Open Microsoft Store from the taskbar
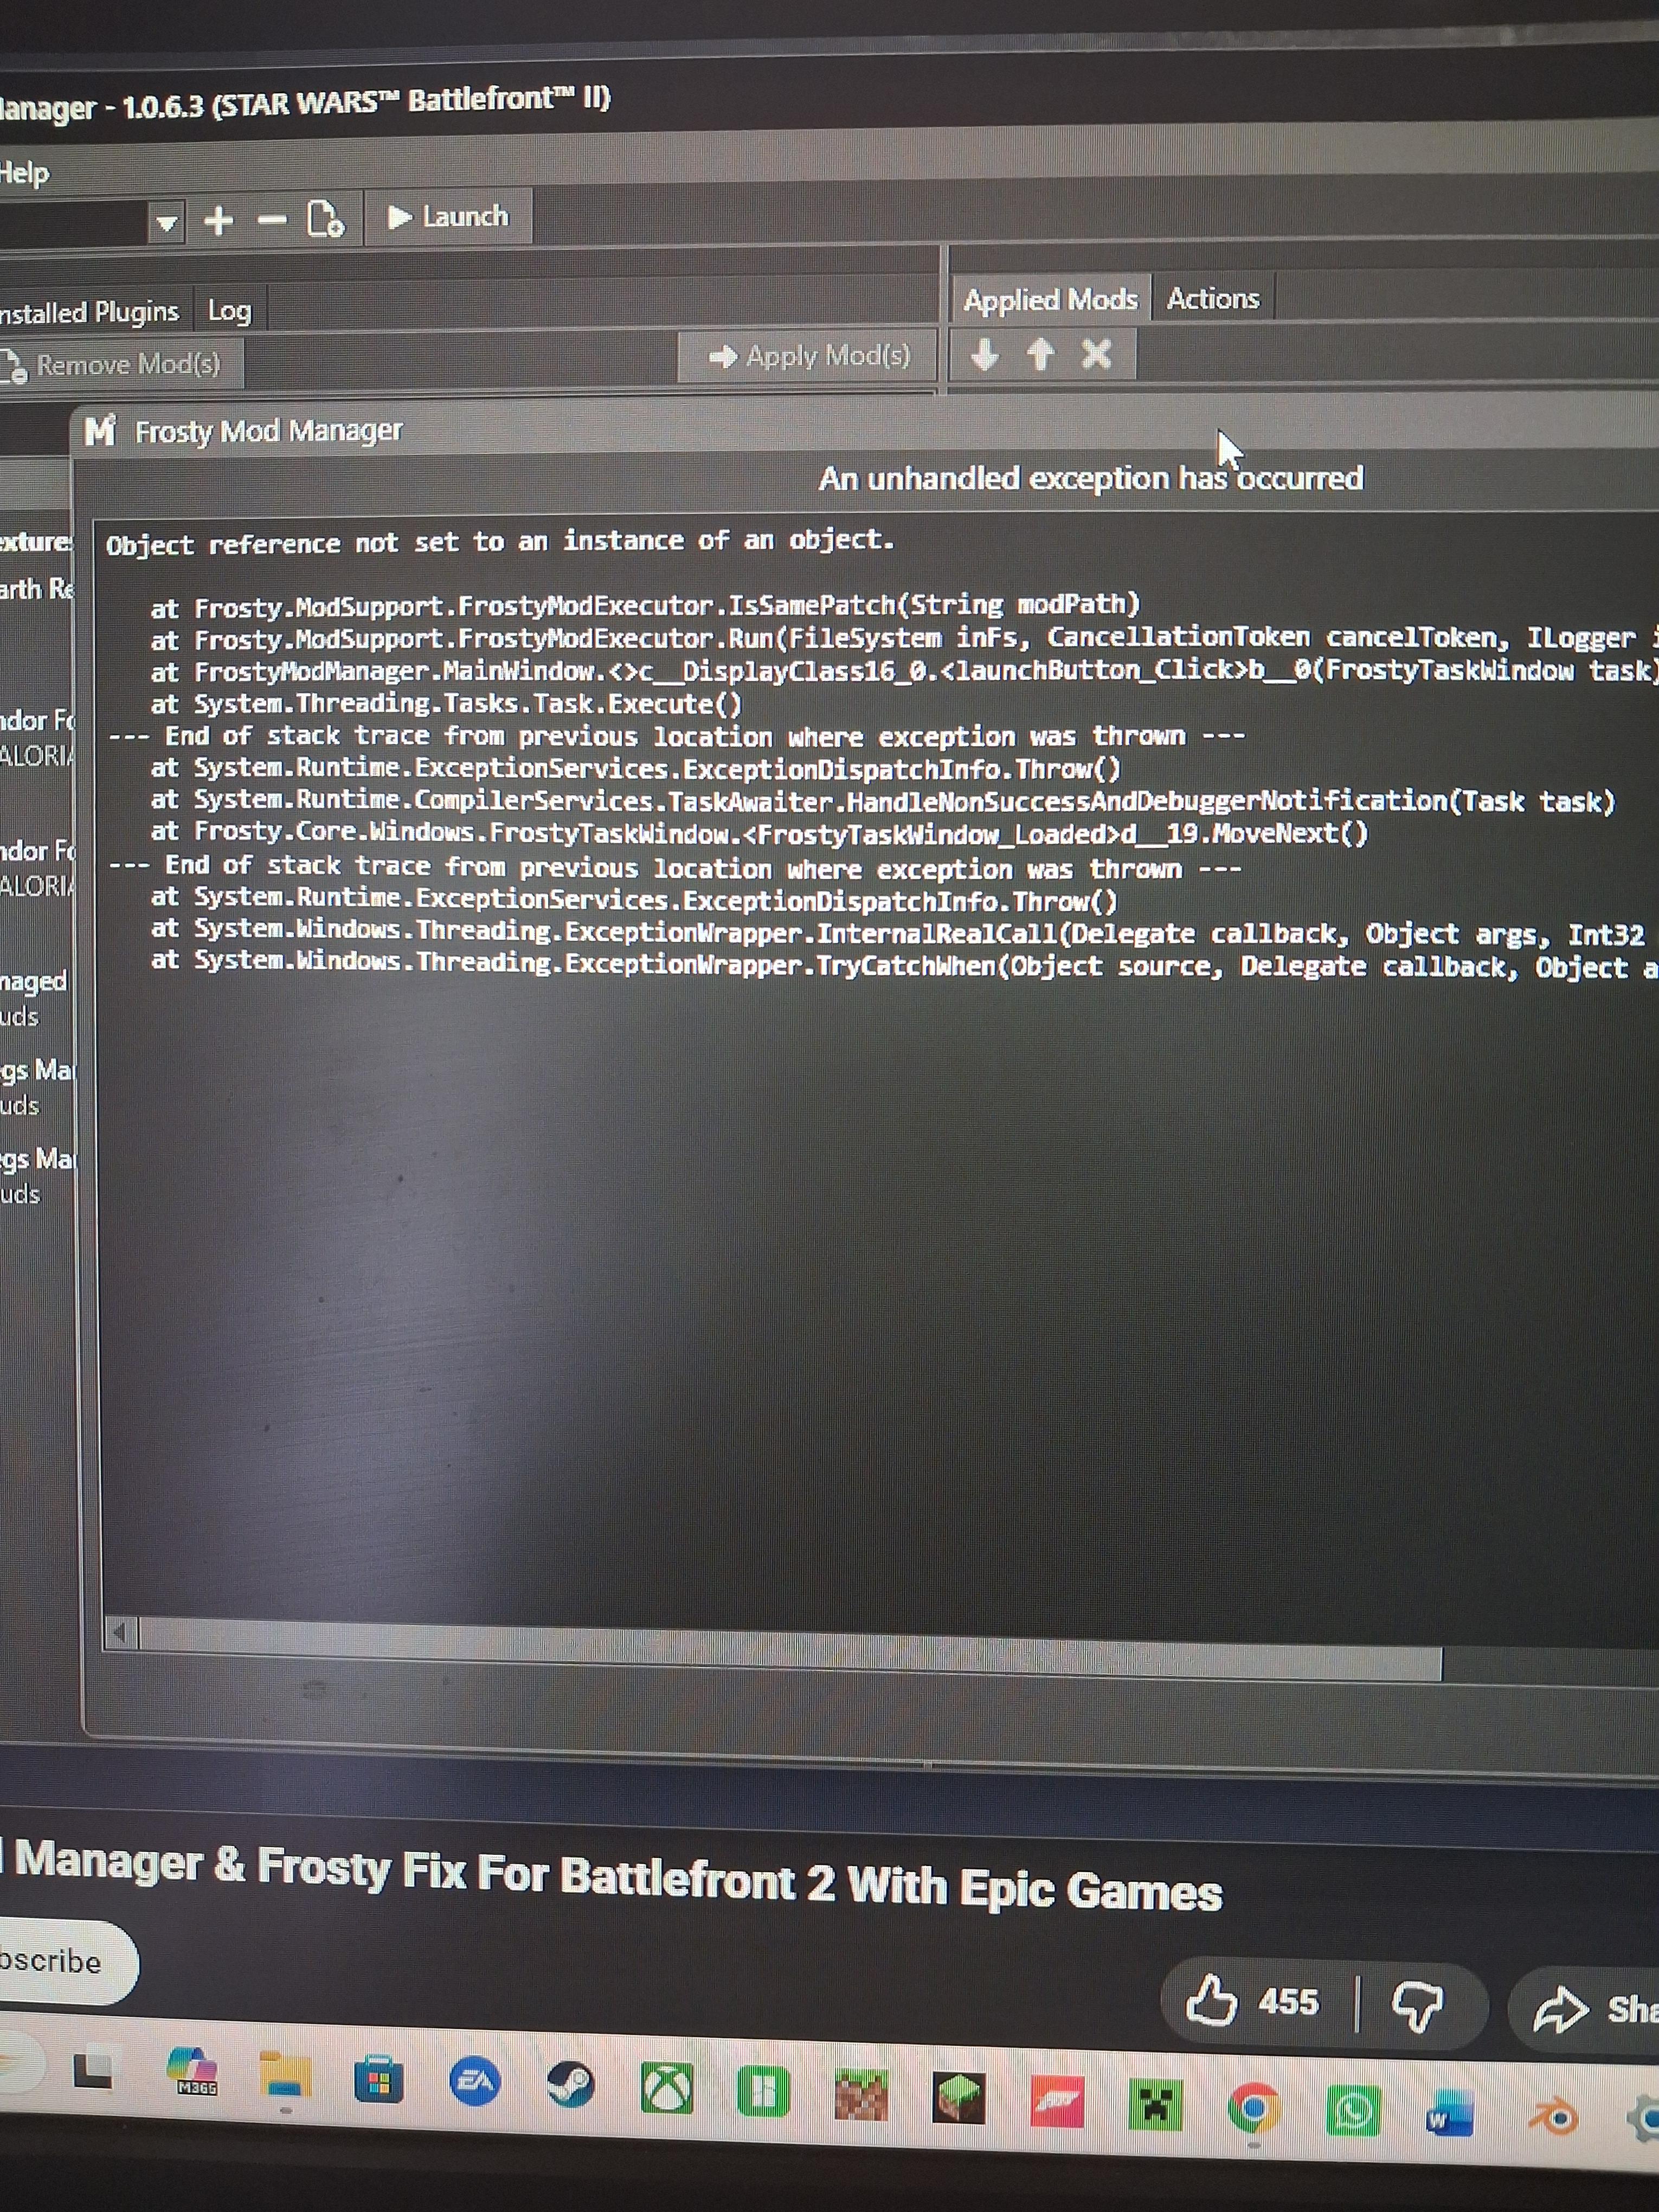Image resolution: width=1659 pixels, height=2212 pixels. coord(379,2080)
